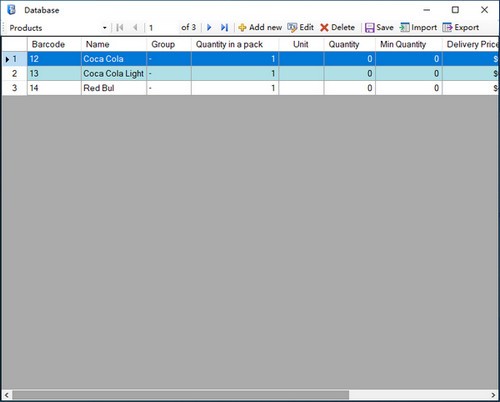Click the horizontal scrollbar left arrow
Screen dimensions: 500x402
7,395
